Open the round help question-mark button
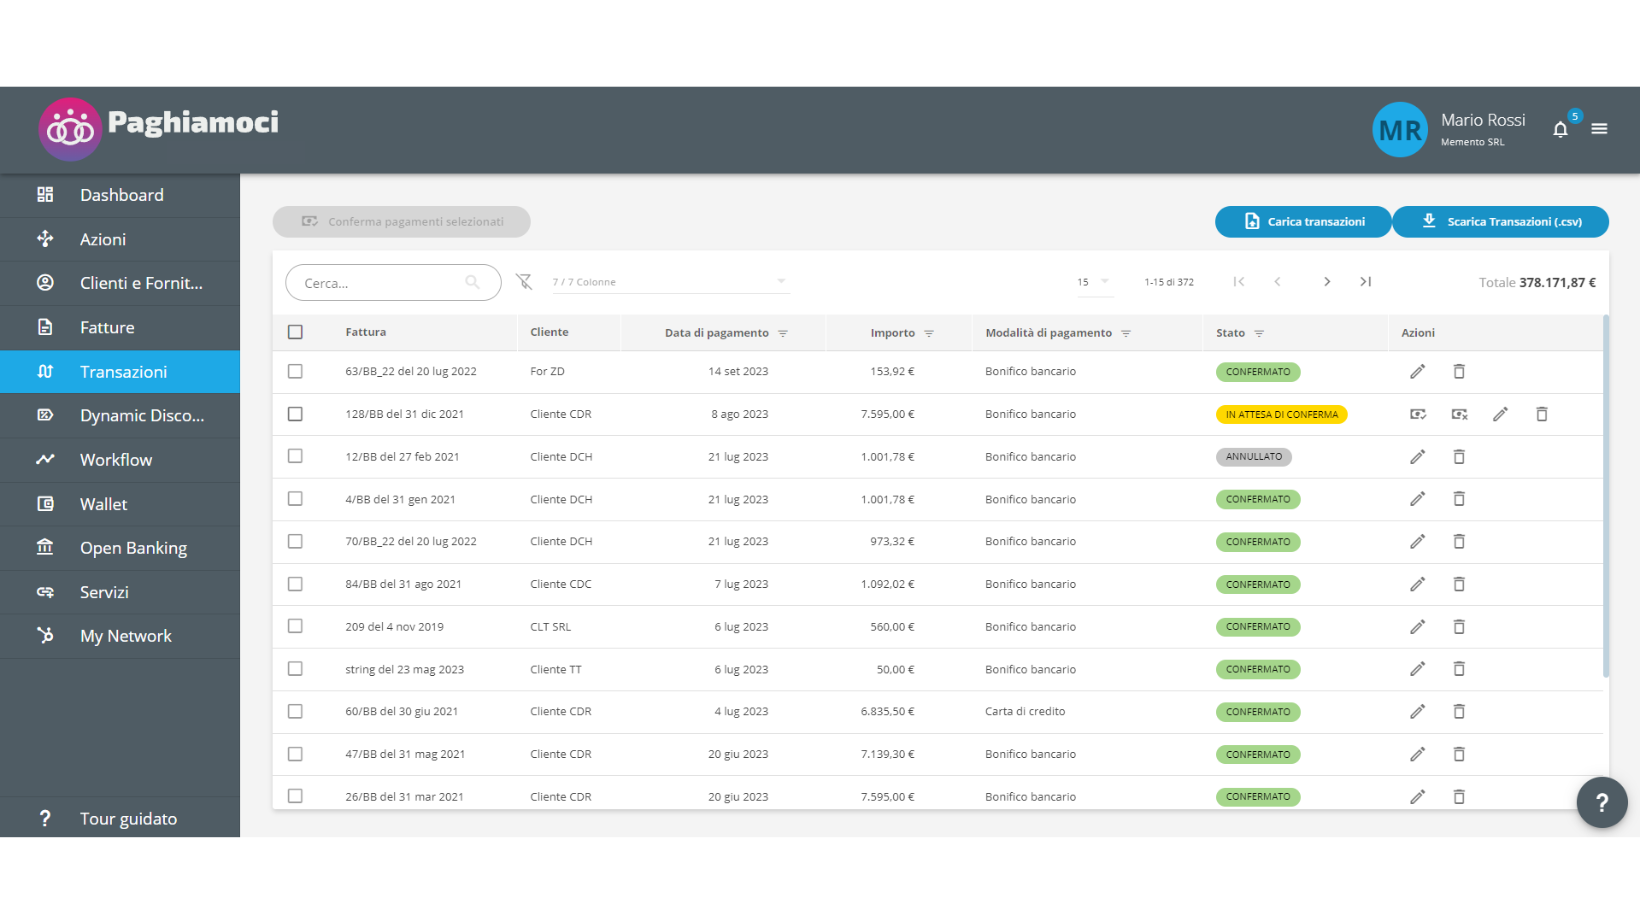This screenshot has height=924, width=1640. click(1601, 802)
